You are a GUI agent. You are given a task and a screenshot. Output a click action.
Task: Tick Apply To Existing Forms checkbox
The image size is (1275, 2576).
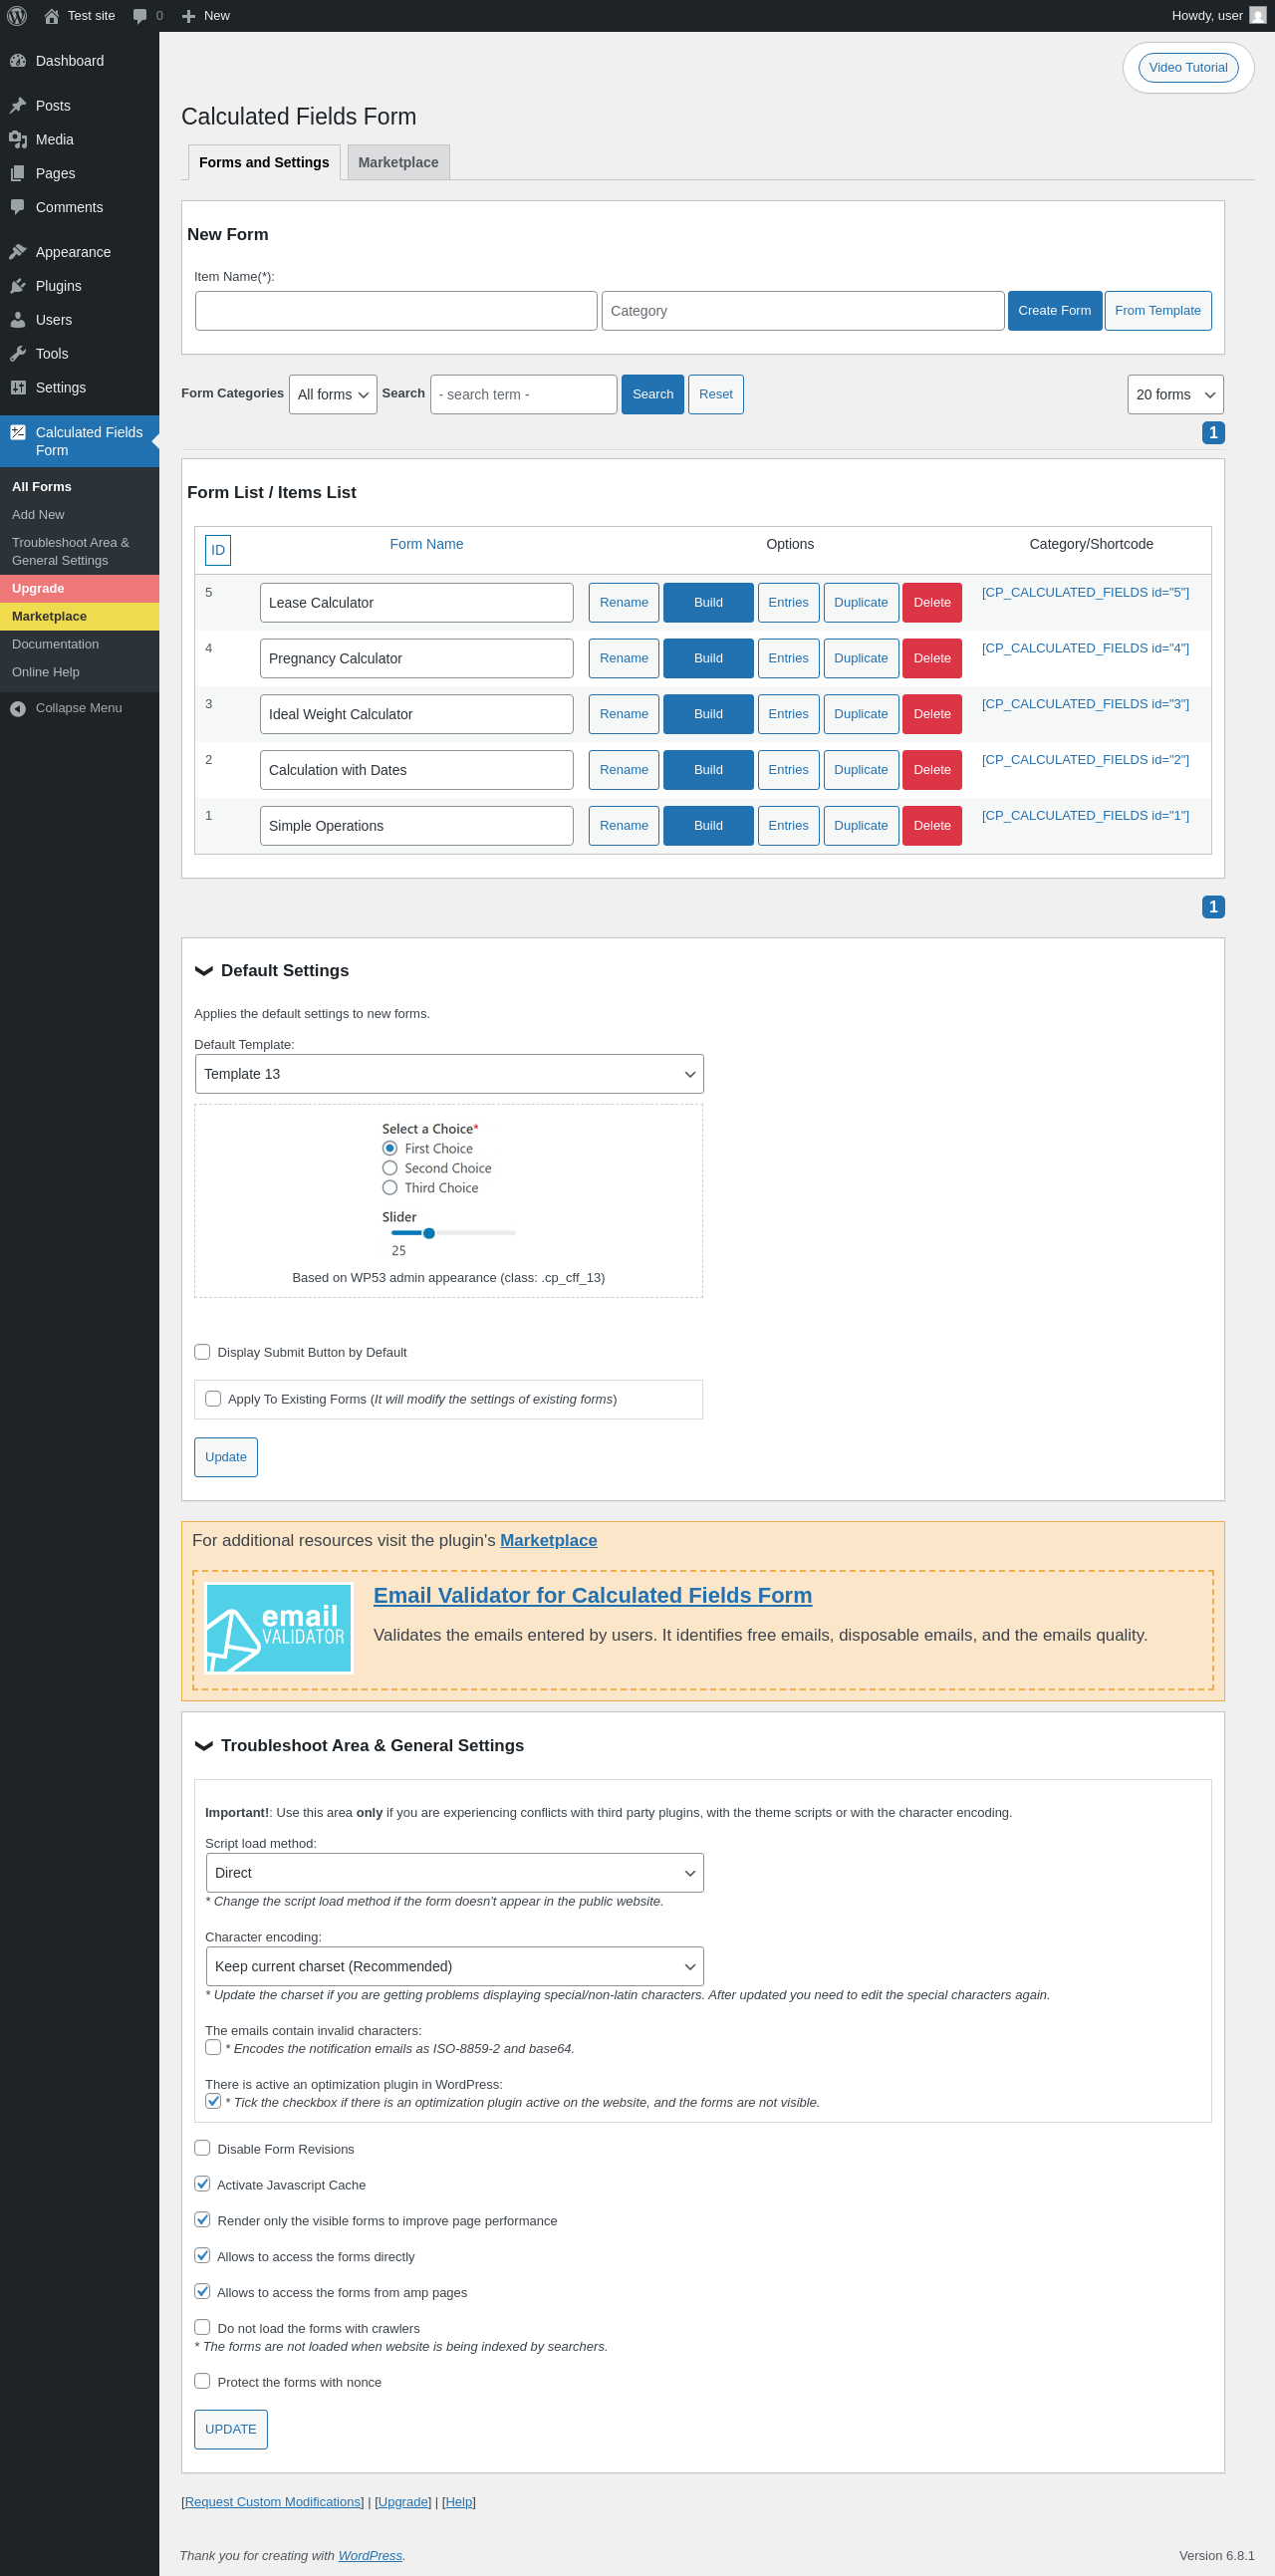(213, 1399)
